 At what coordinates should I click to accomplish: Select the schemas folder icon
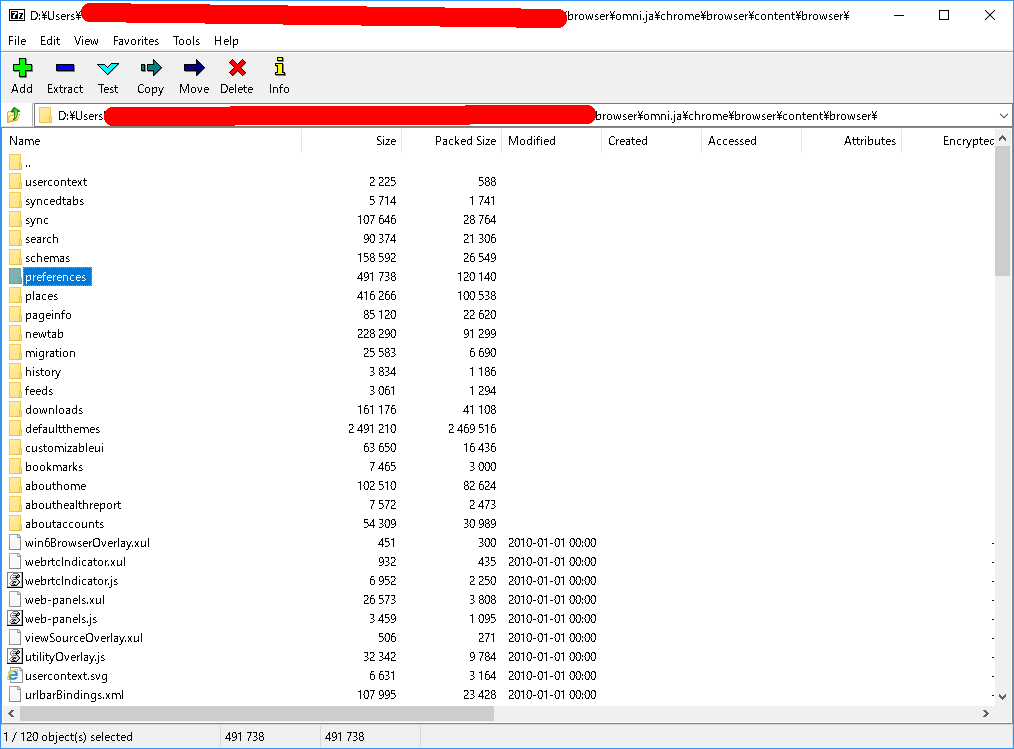(x=16, y=257)
